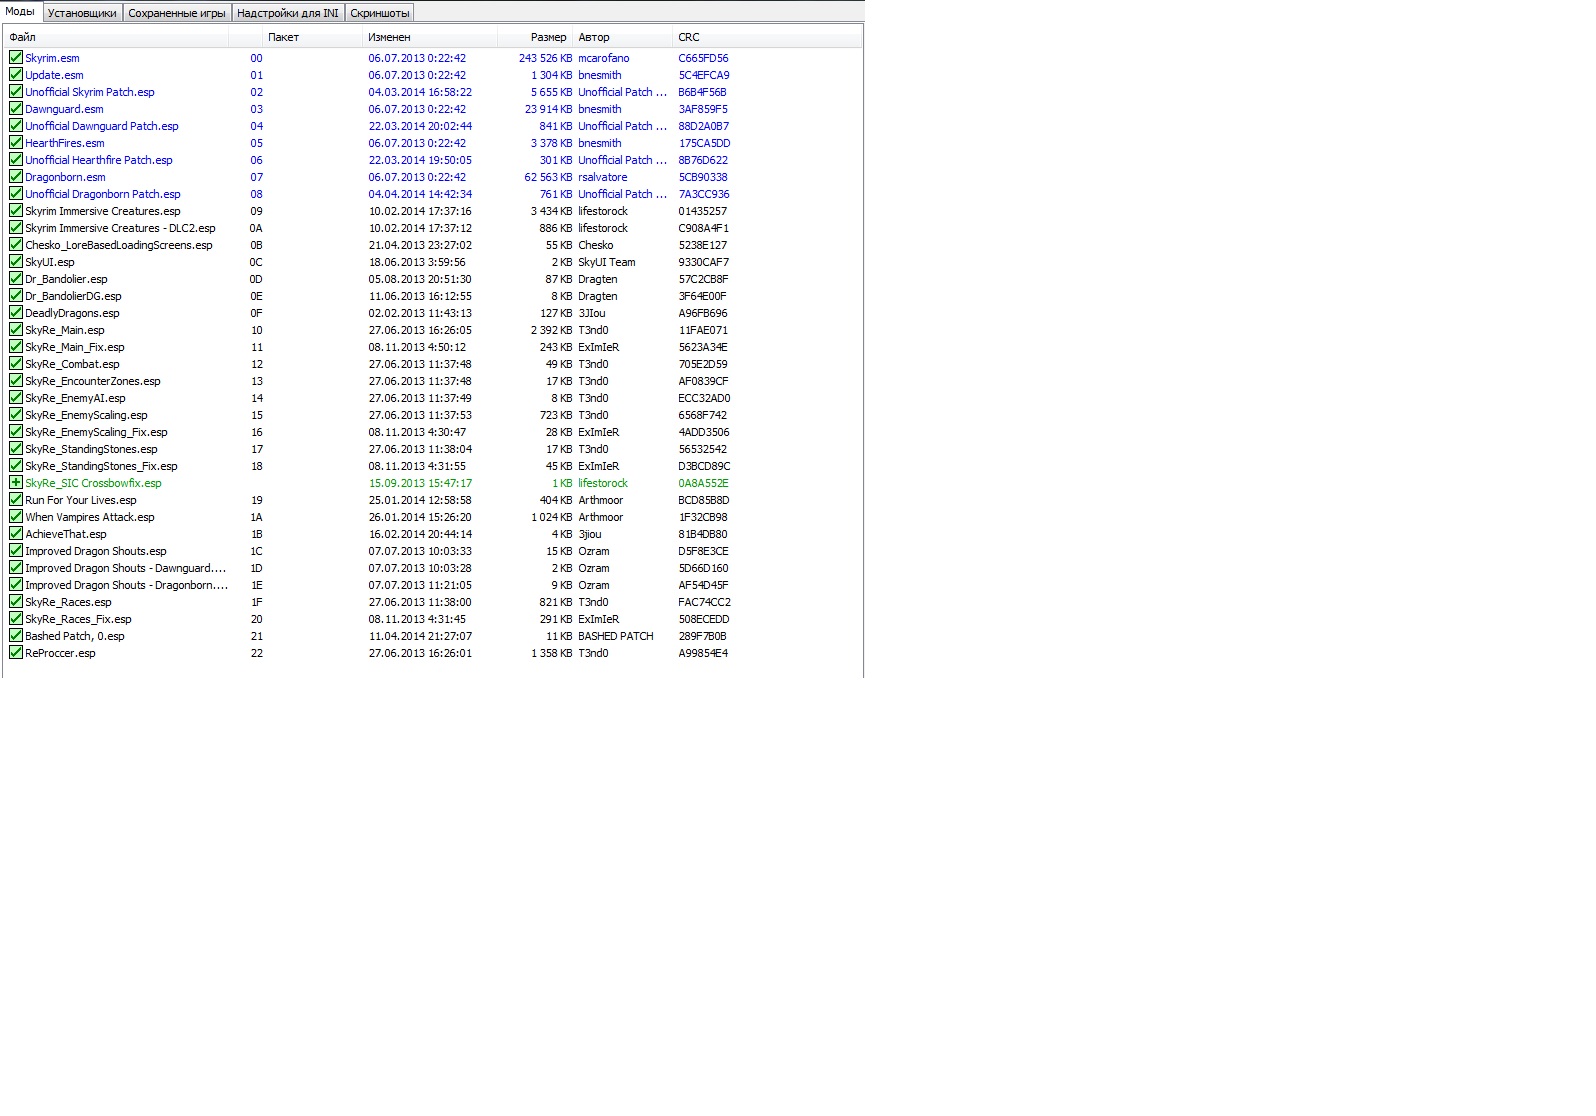The height and width of the screenshot is (1116, 1596).
Task: Open the Установщики tab
Action: [x=82, y=13]
